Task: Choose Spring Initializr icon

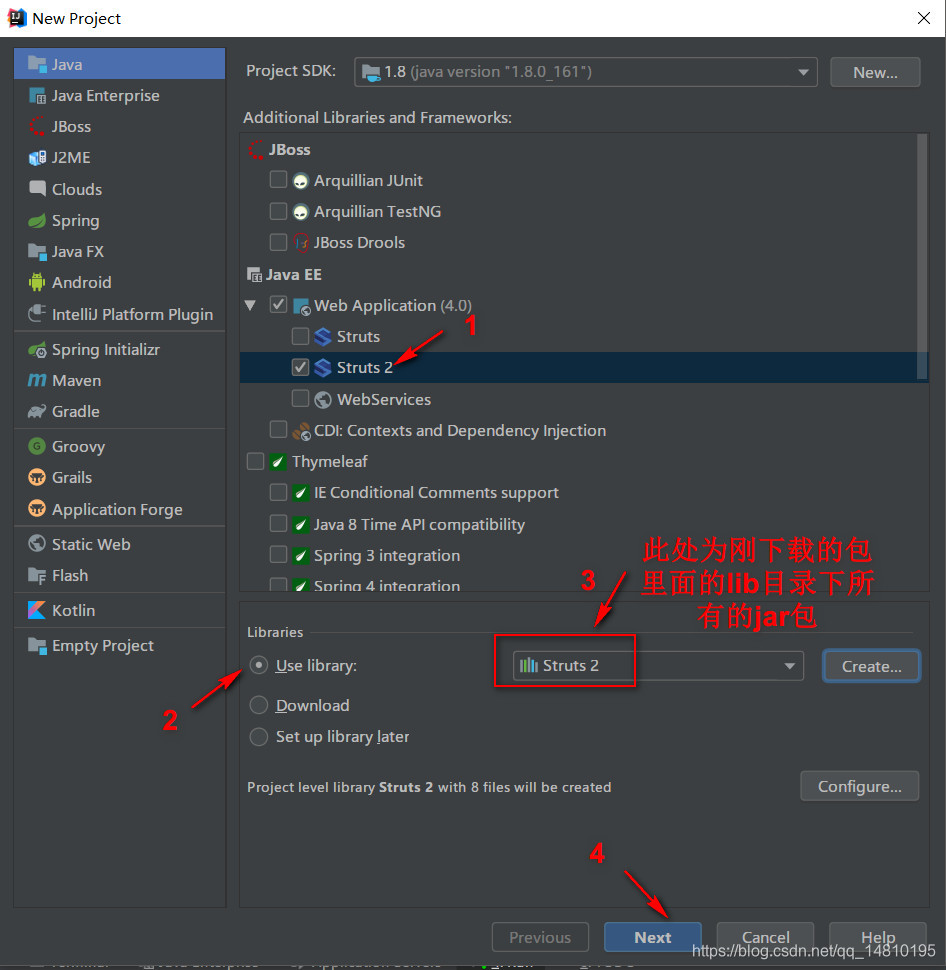Action: 37,350
